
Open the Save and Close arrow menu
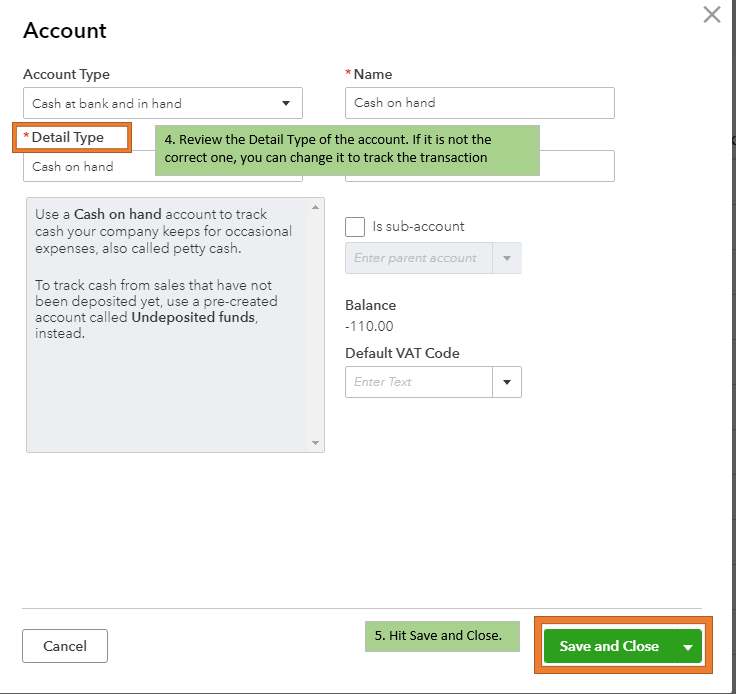click(688, 647)
